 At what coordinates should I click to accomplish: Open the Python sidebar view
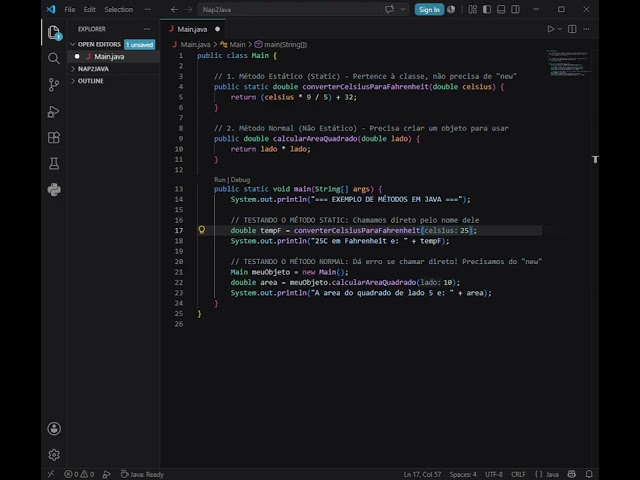coord(54,190)
